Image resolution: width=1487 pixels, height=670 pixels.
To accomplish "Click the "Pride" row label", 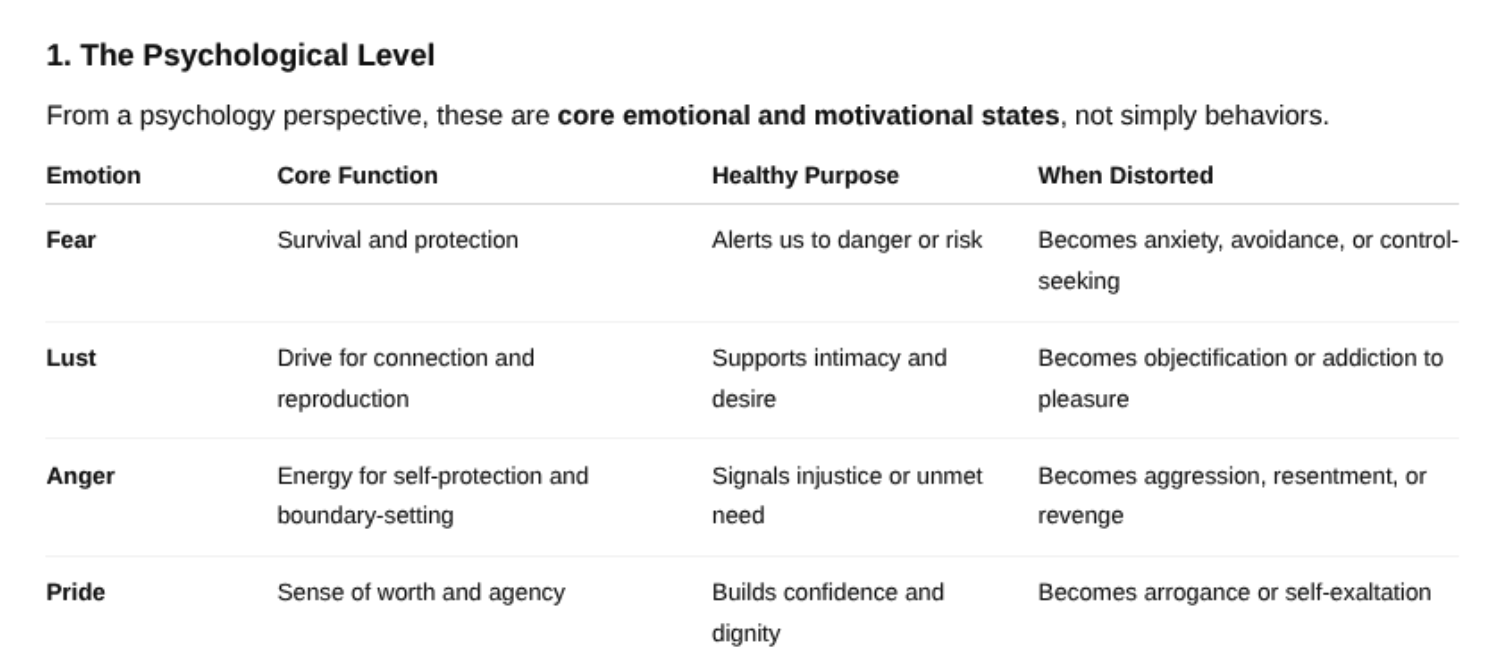I will click(76, 593).
